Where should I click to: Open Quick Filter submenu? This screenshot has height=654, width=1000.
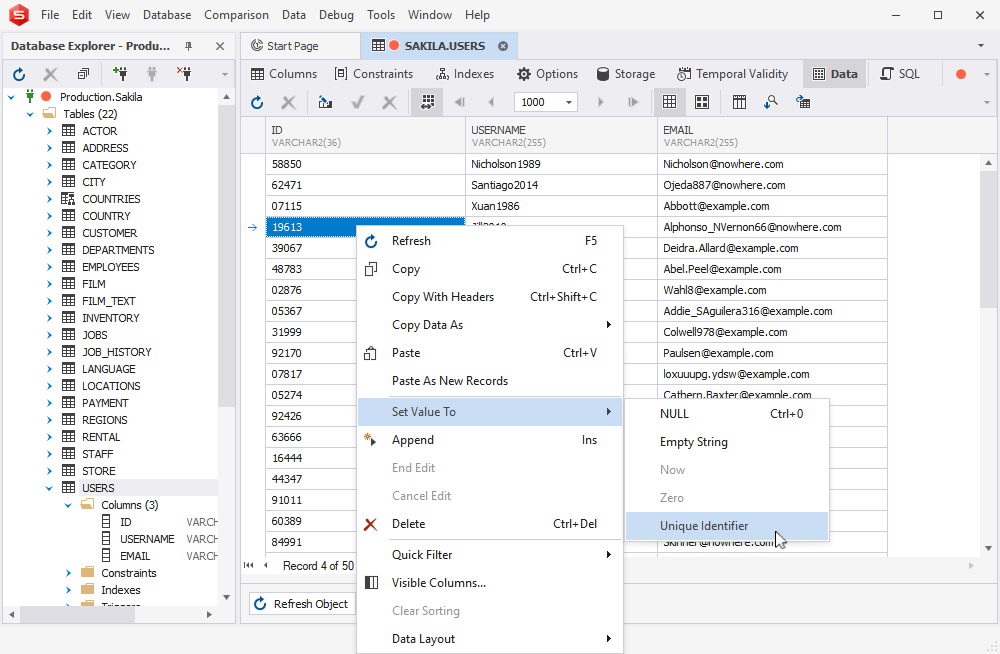[x=489, y=555]
